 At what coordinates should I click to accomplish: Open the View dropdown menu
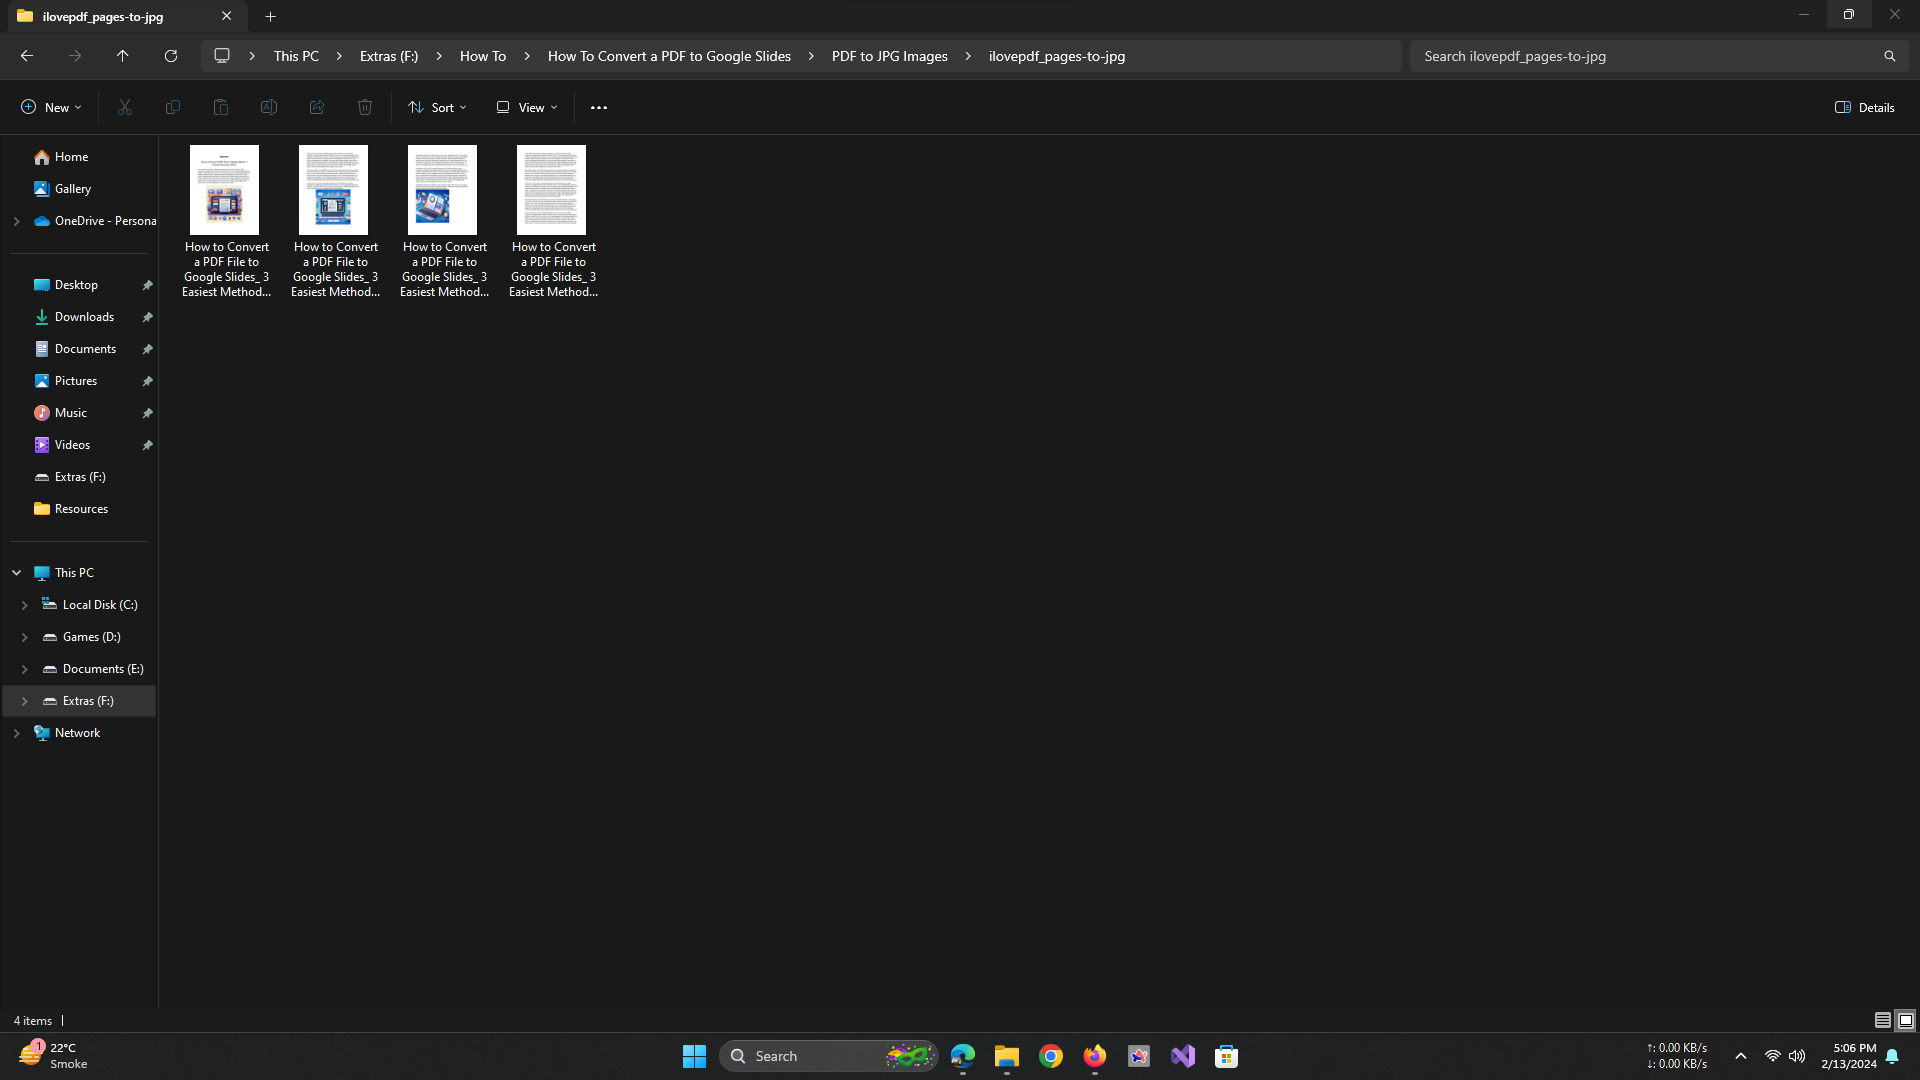pos(527,107)
